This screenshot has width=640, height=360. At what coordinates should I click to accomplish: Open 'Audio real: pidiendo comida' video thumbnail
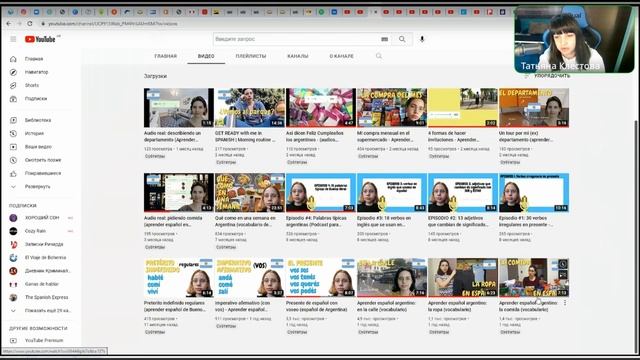point(179,193)
